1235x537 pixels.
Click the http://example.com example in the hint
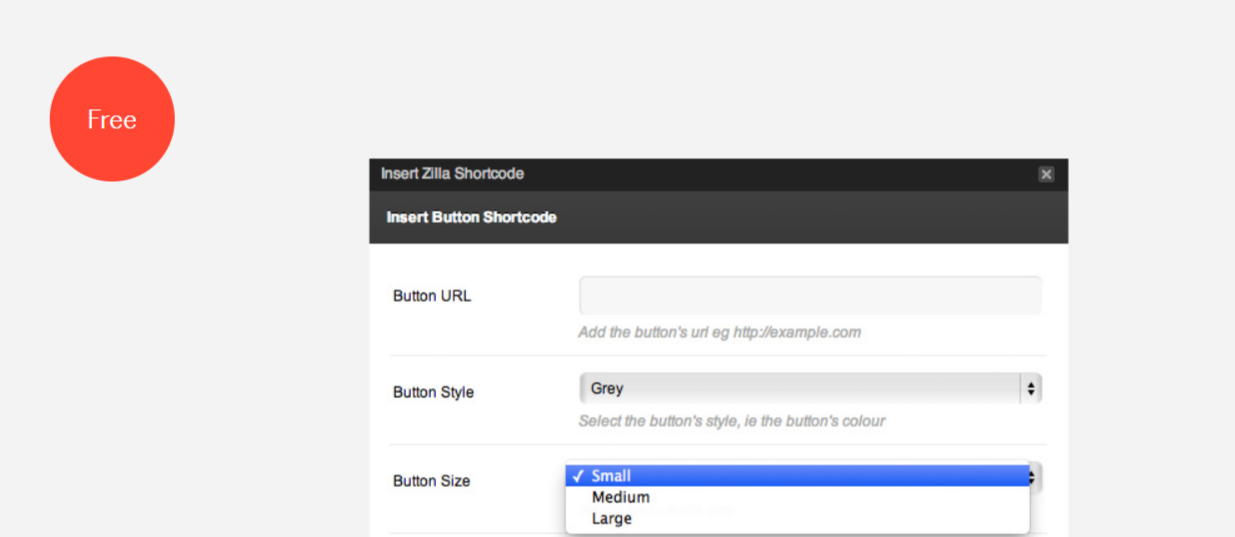796,332
